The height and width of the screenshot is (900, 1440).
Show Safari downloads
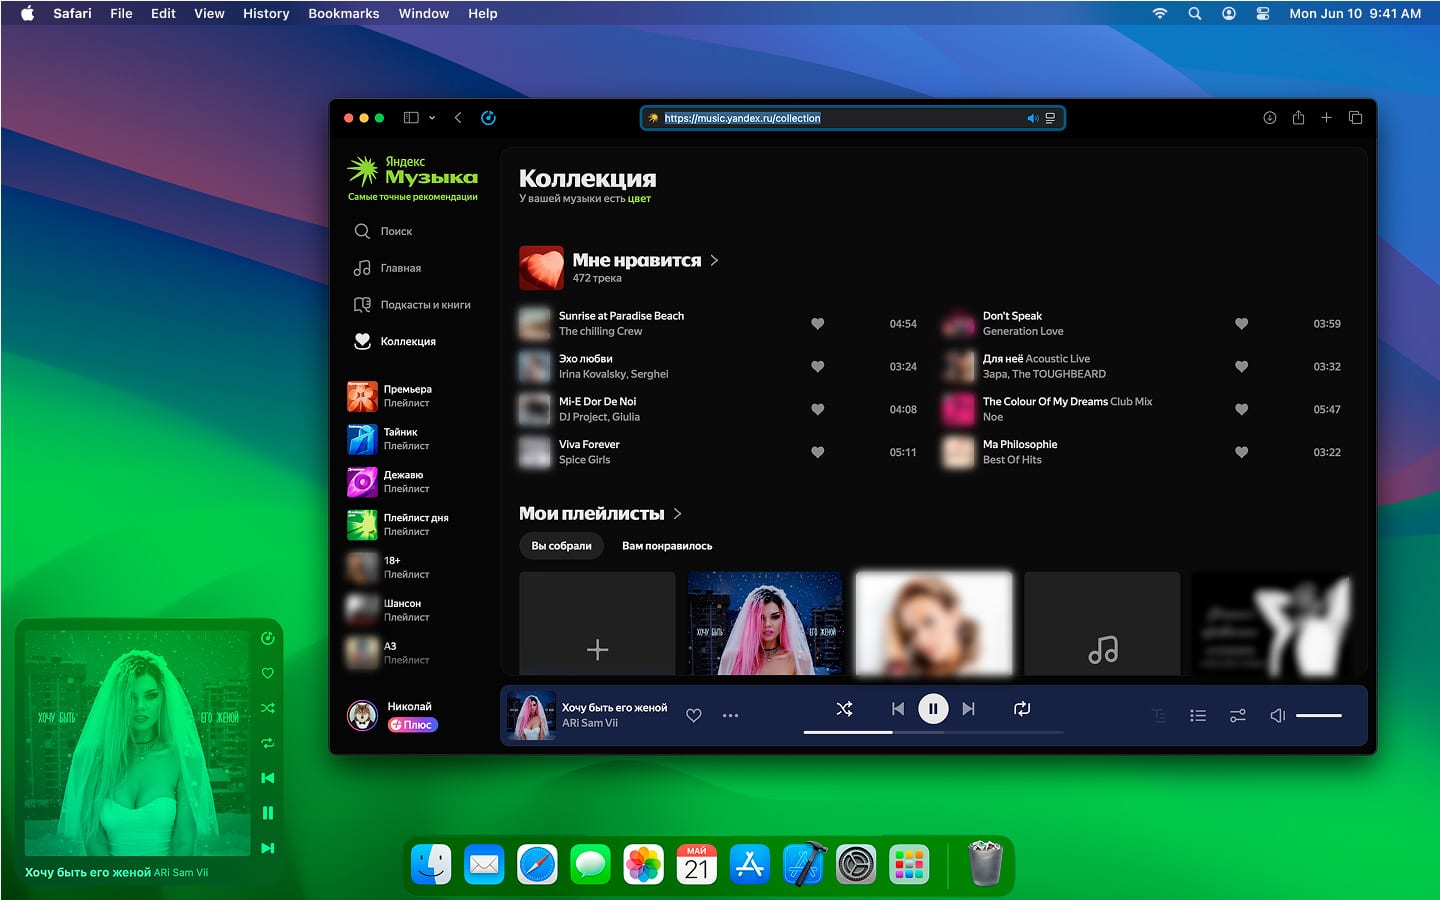[1270, 118]
